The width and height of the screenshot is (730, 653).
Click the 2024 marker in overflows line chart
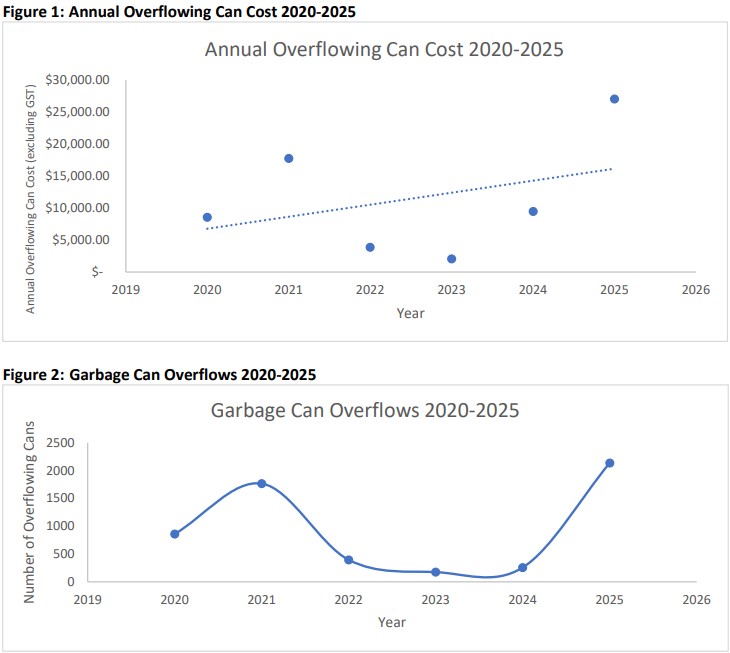[x=522, y=568]
